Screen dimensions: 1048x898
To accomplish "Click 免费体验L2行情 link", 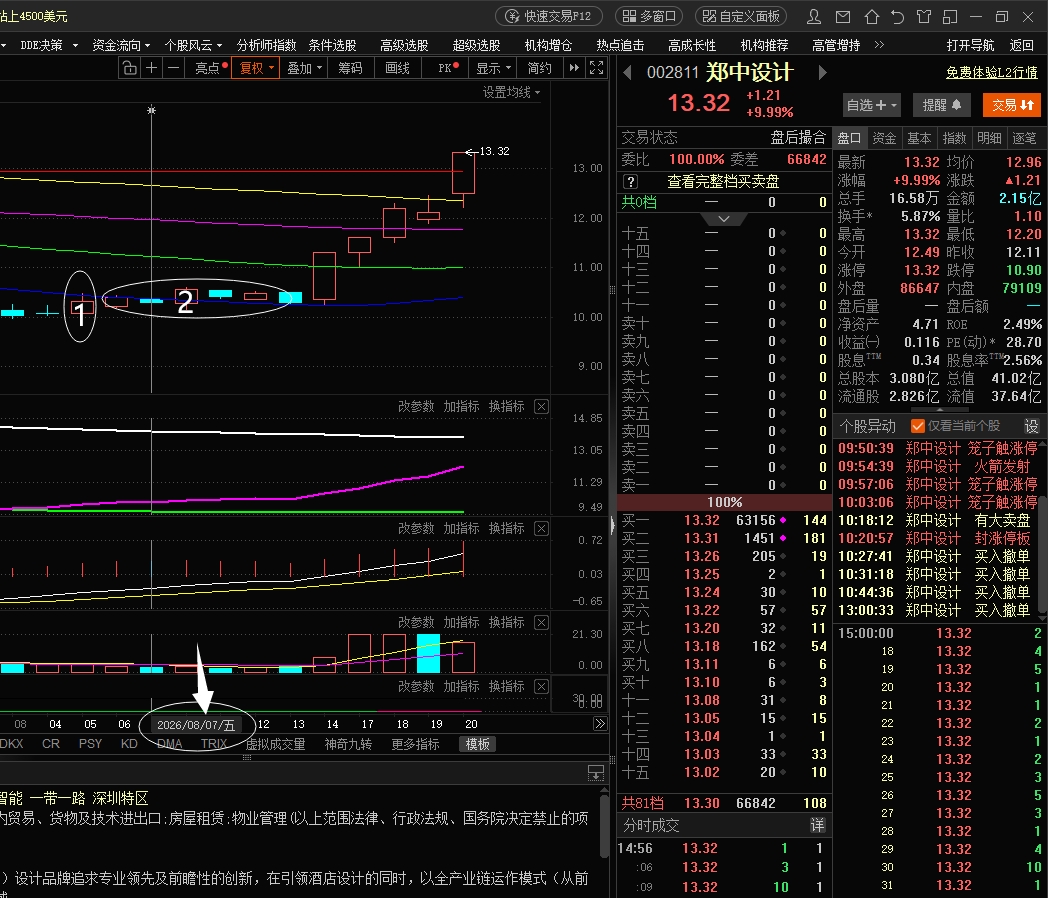I will pyautogui.click(x=992, y=72).
